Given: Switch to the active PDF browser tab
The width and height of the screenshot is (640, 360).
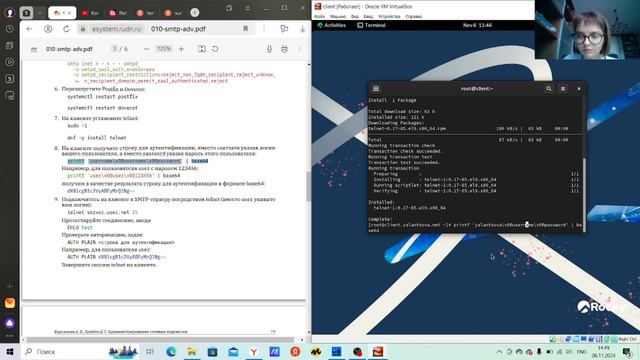Looking at the screenshot, I should pos(62,13).
